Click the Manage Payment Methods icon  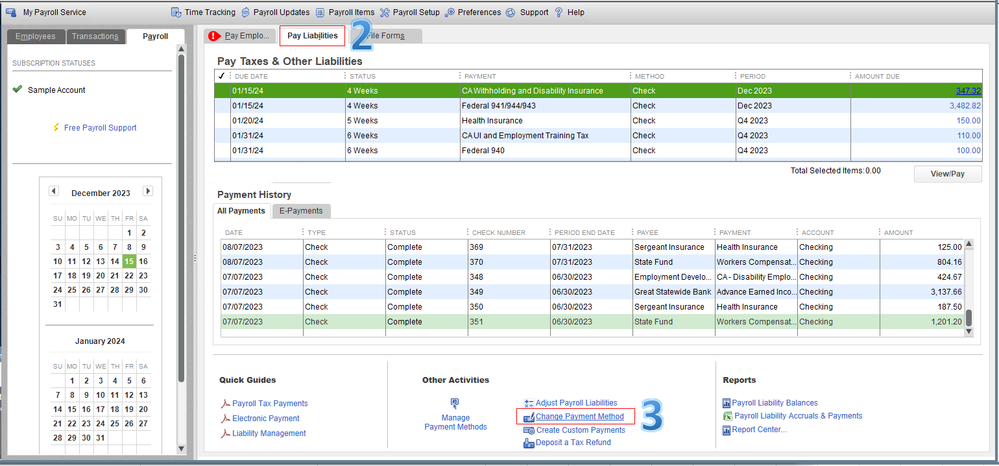click(455, 405)
